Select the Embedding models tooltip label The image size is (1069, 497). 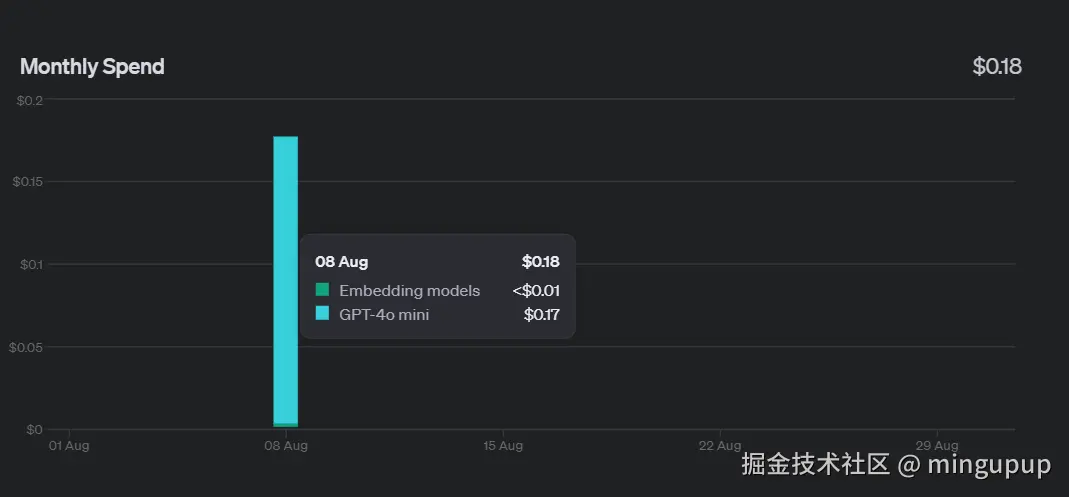click(x=409, y=291)
